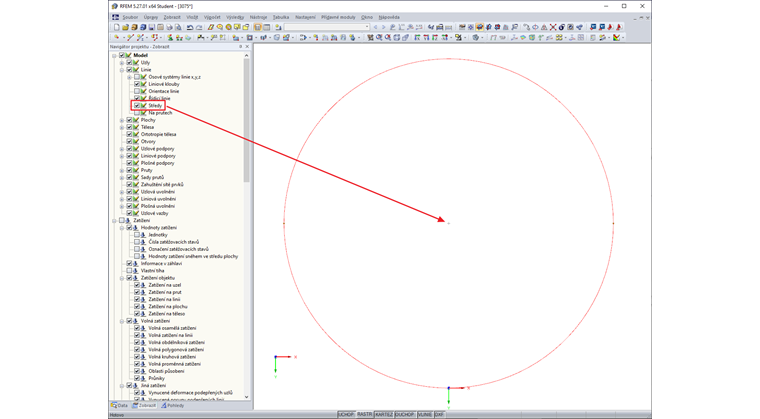
Task: Expand the Tělesa tree node
Action: (x=122, y=127)
